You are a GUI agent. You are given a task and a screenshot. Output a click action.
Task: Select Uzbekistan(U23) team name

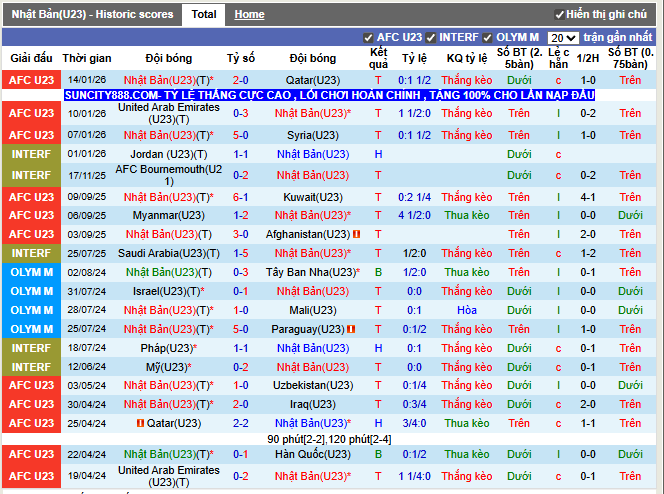pyautogui.click(x=313, y=385)
